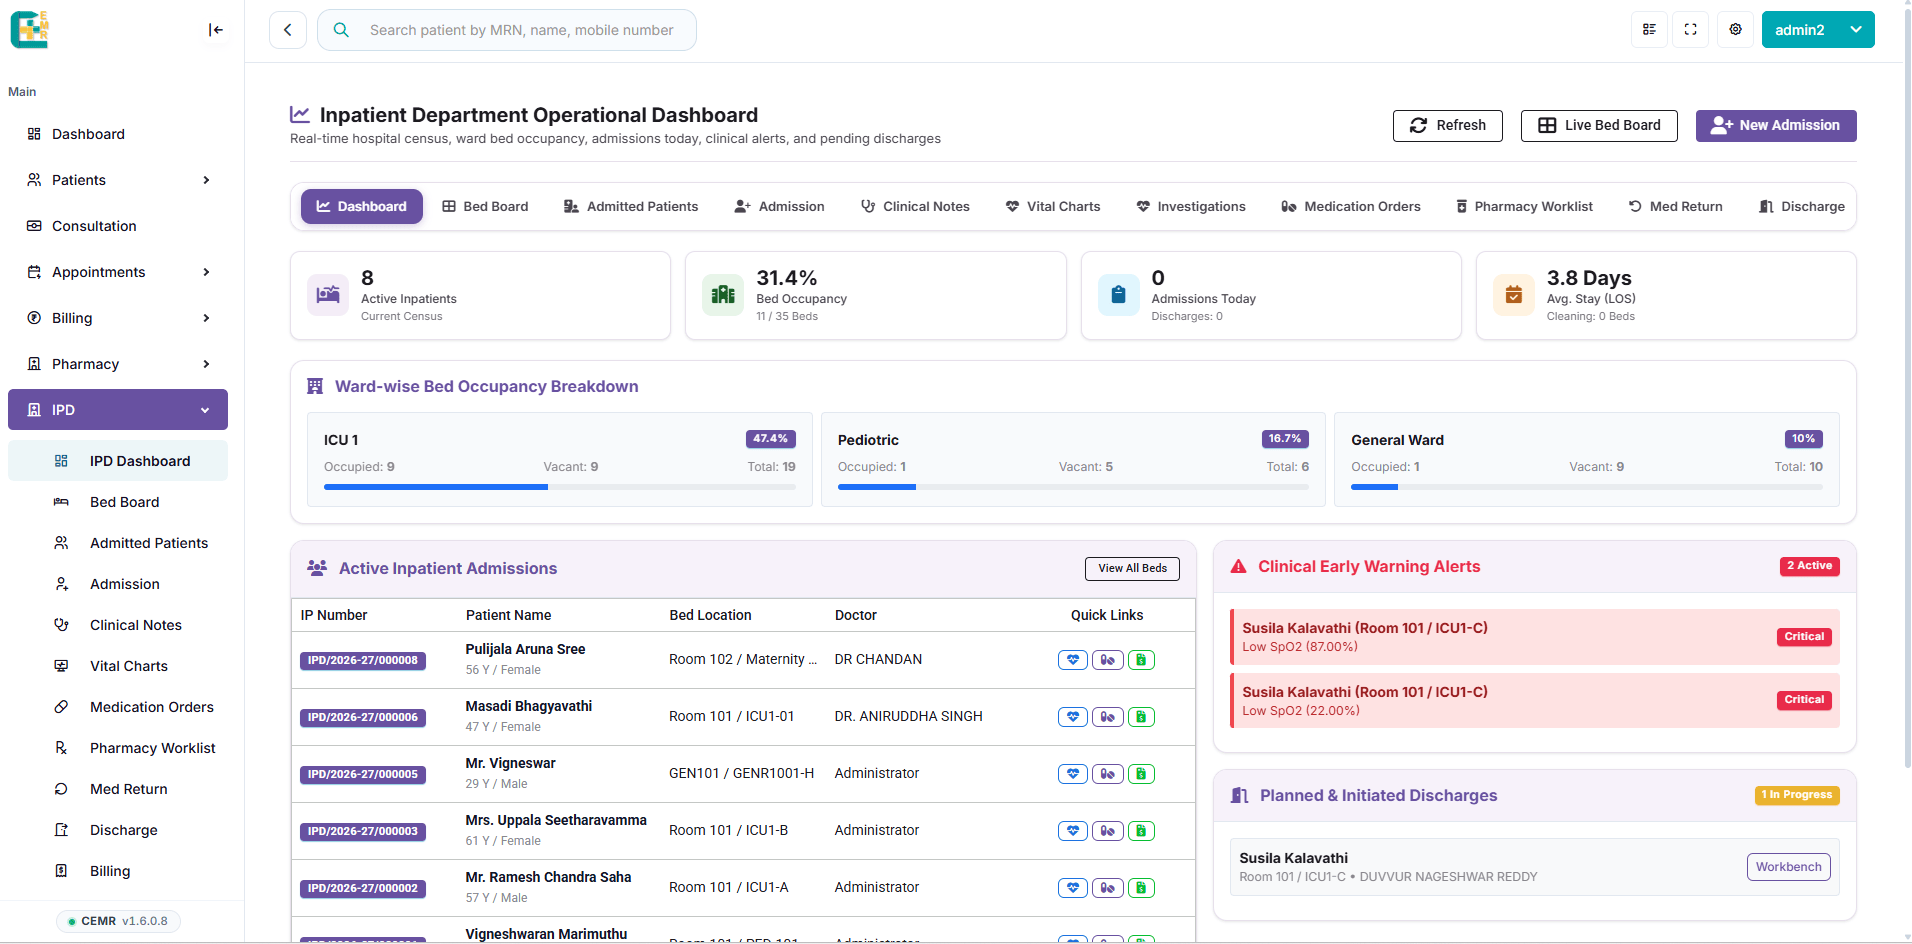Expand the Billing sidebar menu
This screenshot has width=1912, height=944.
(118, 318)
